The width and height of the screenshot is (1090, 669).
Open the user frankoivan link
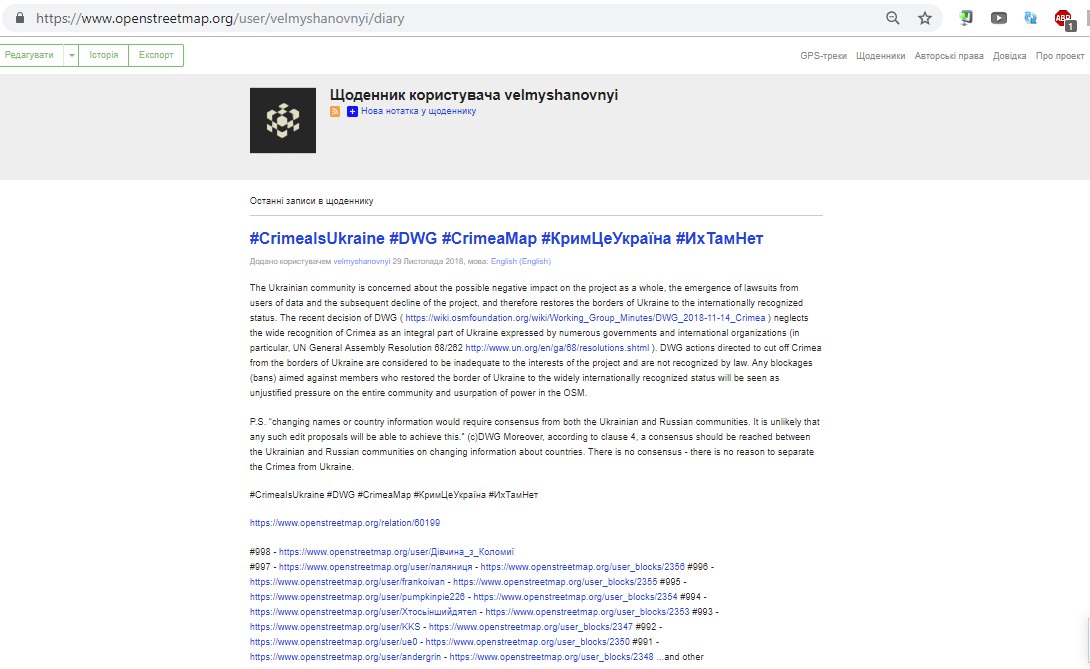(x=347, y=582)
